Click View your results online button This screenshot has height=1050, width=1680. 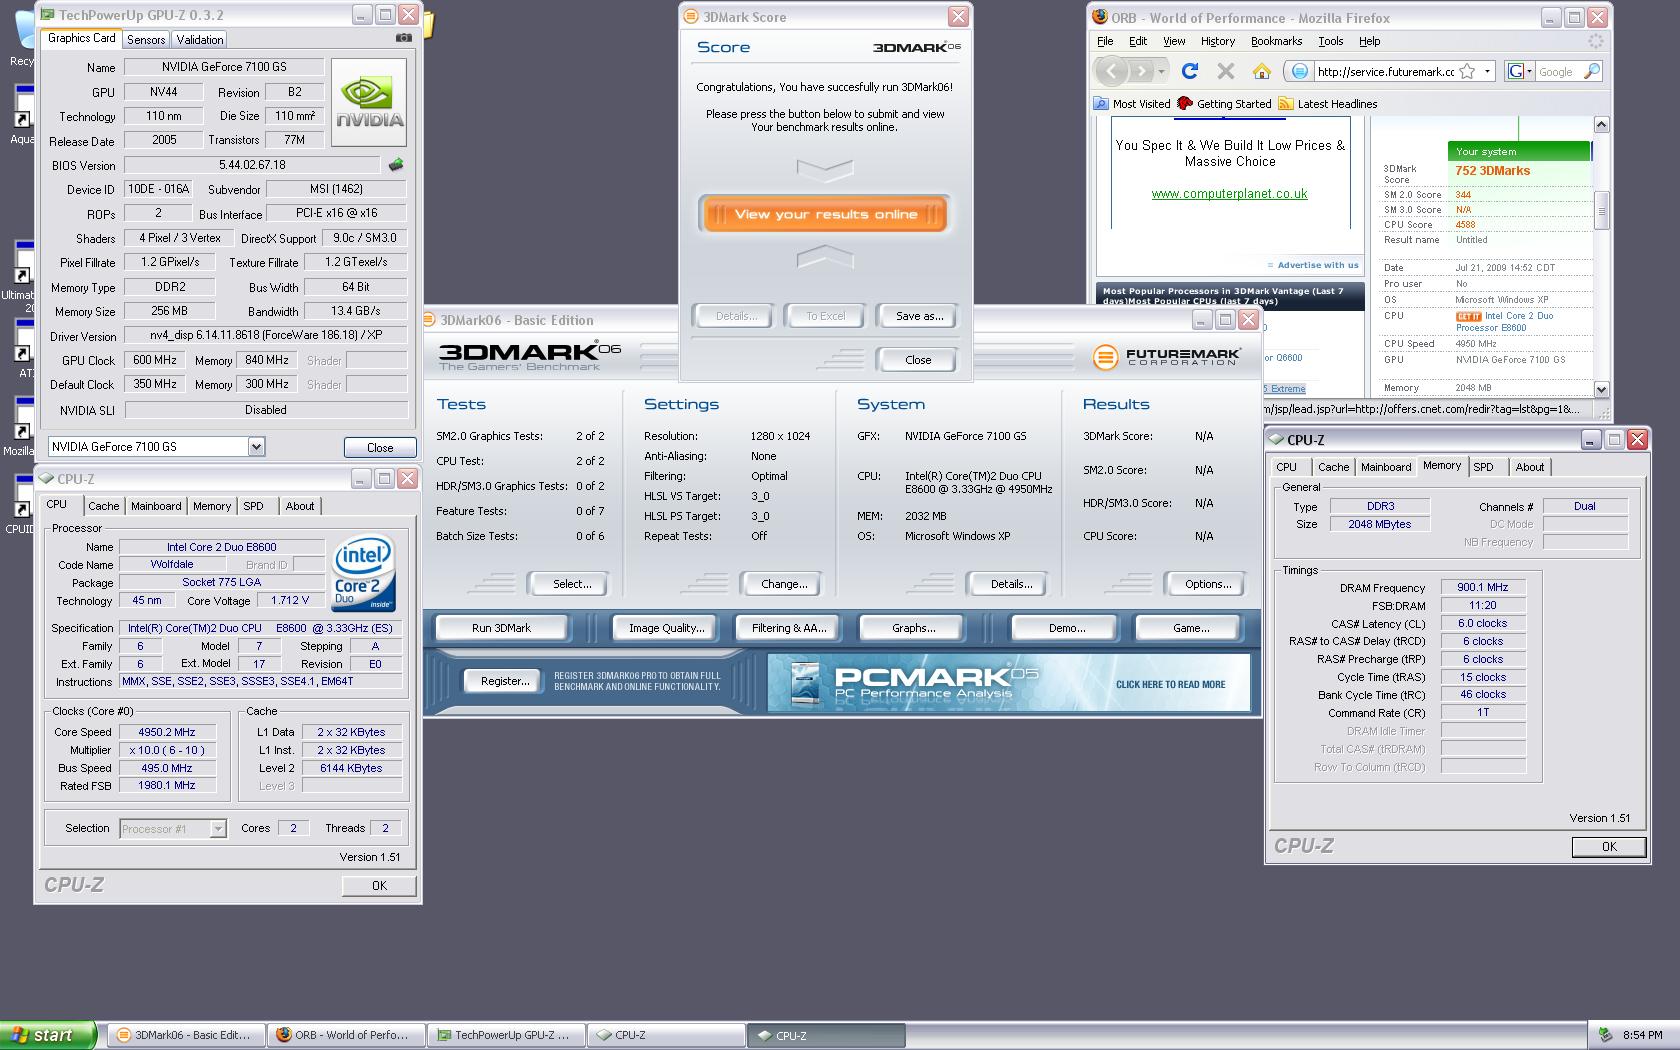825,214
